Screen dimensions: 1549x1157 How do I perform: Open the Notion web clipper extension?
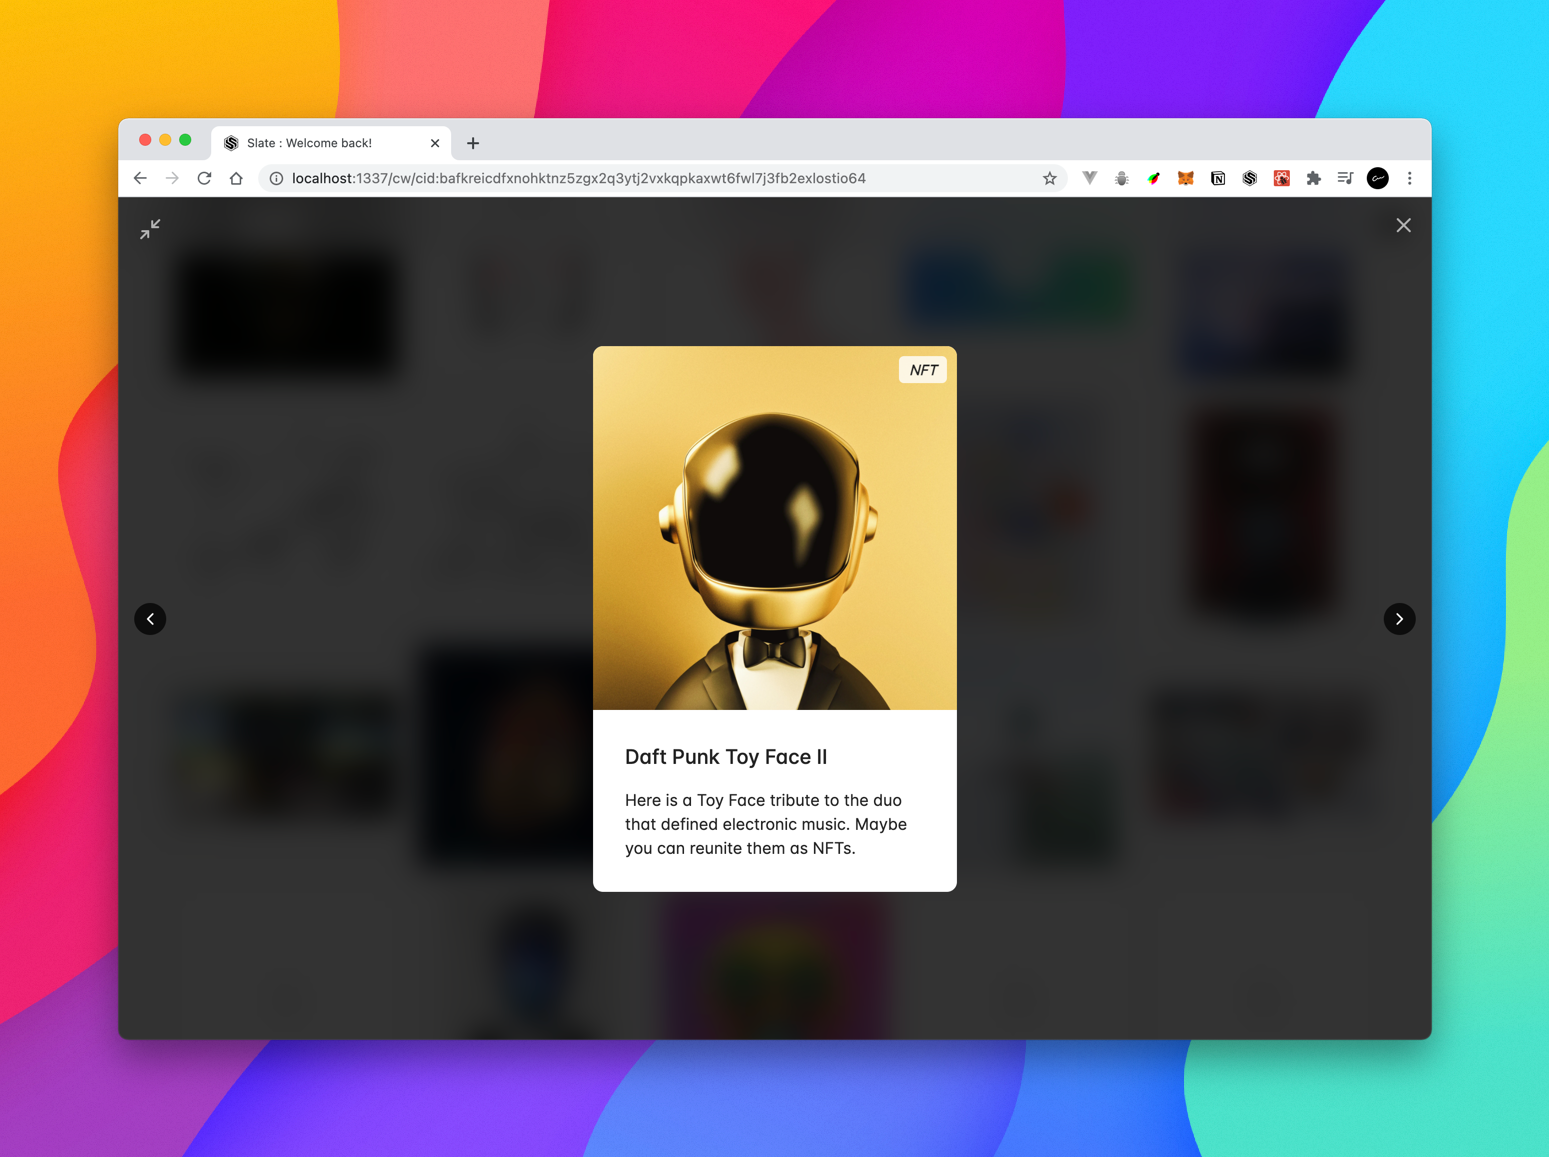pos(1217,178)
